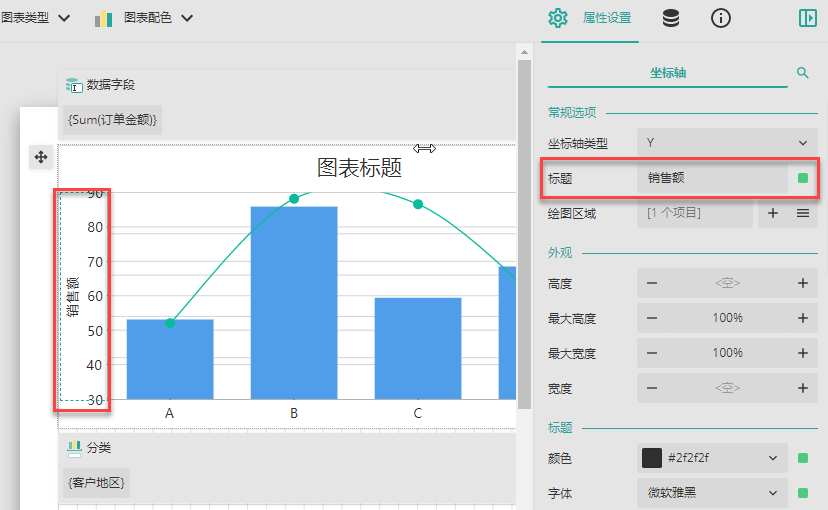Collapse the properties panel with the panel icon
This screenshot has height=510, width=828.
pos(808,18)
